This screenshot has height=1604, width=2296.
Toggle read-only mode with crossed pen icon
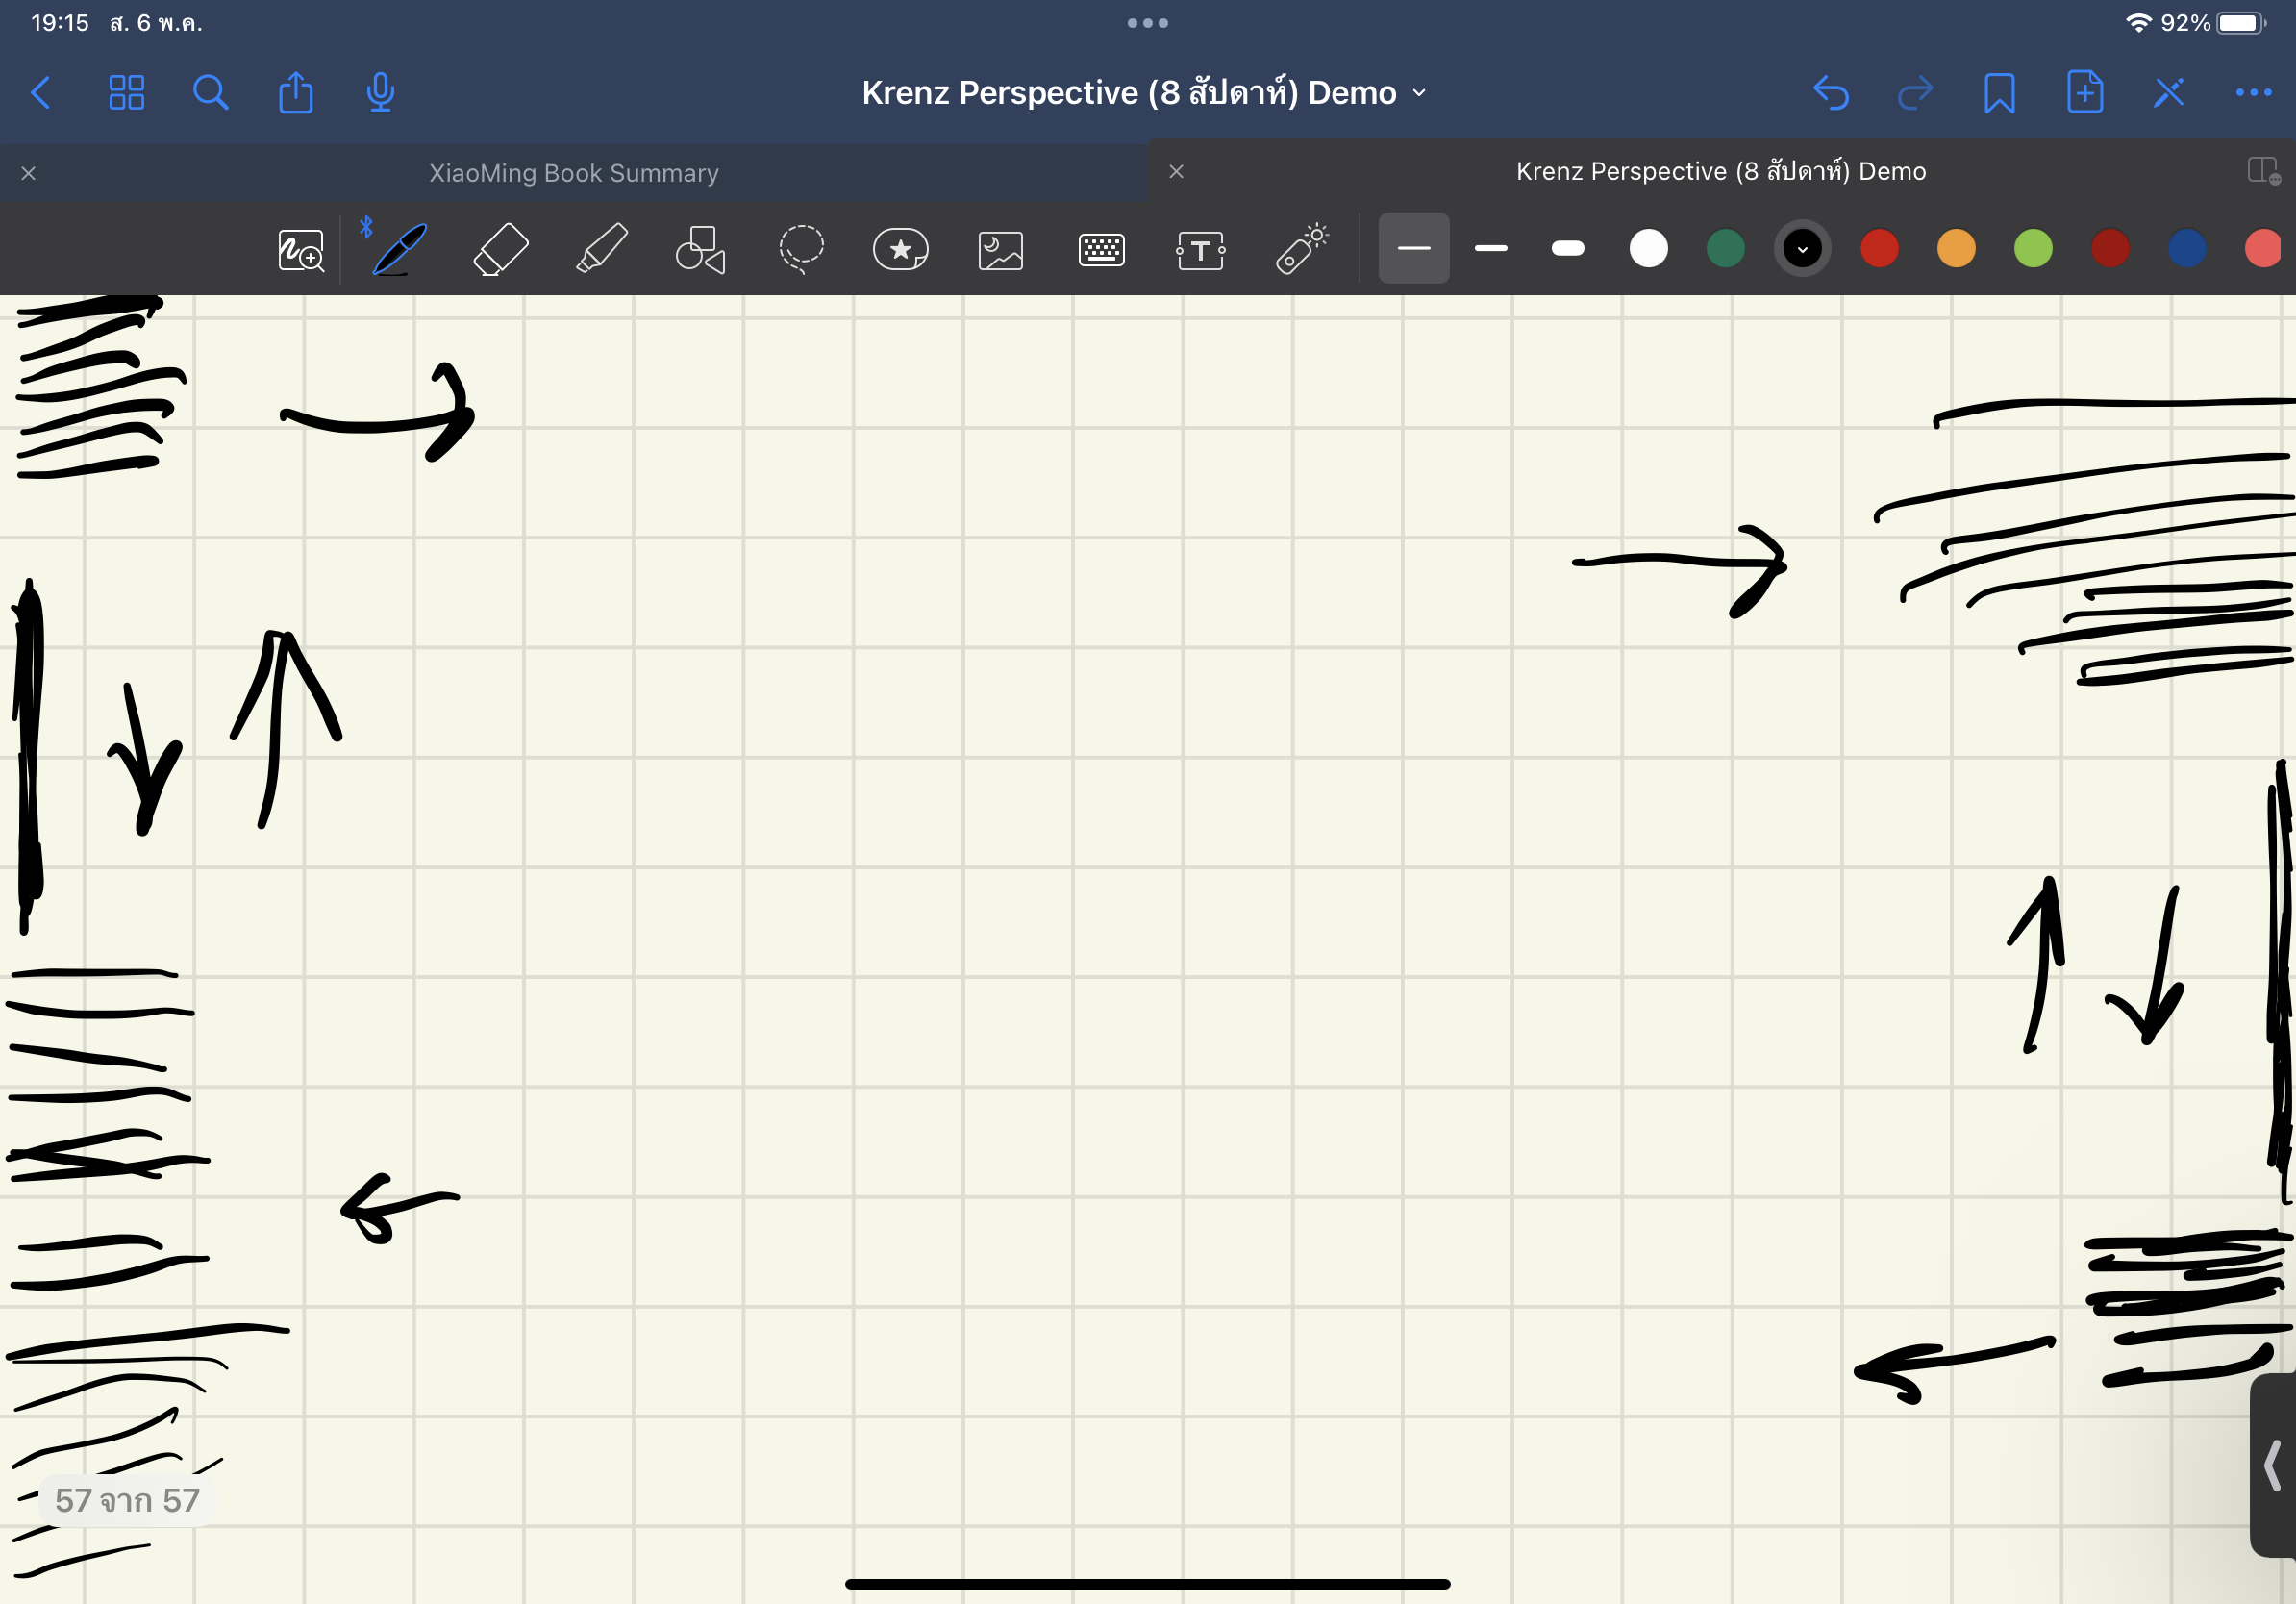pyautogui.click(x=2168, y=93)
